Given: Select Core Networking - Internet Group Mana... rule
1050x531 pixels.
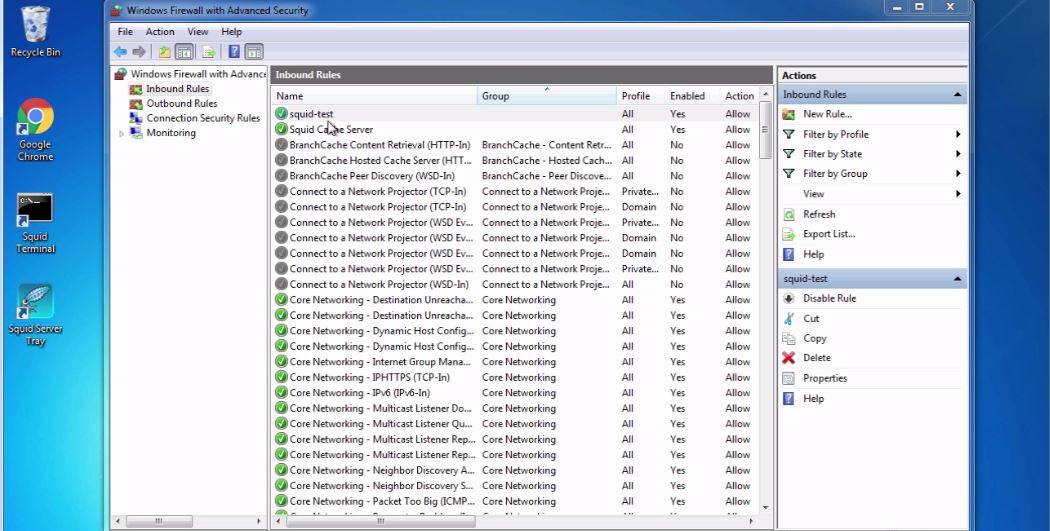Looking at the screenshot, I should click(x=516, y=362).
